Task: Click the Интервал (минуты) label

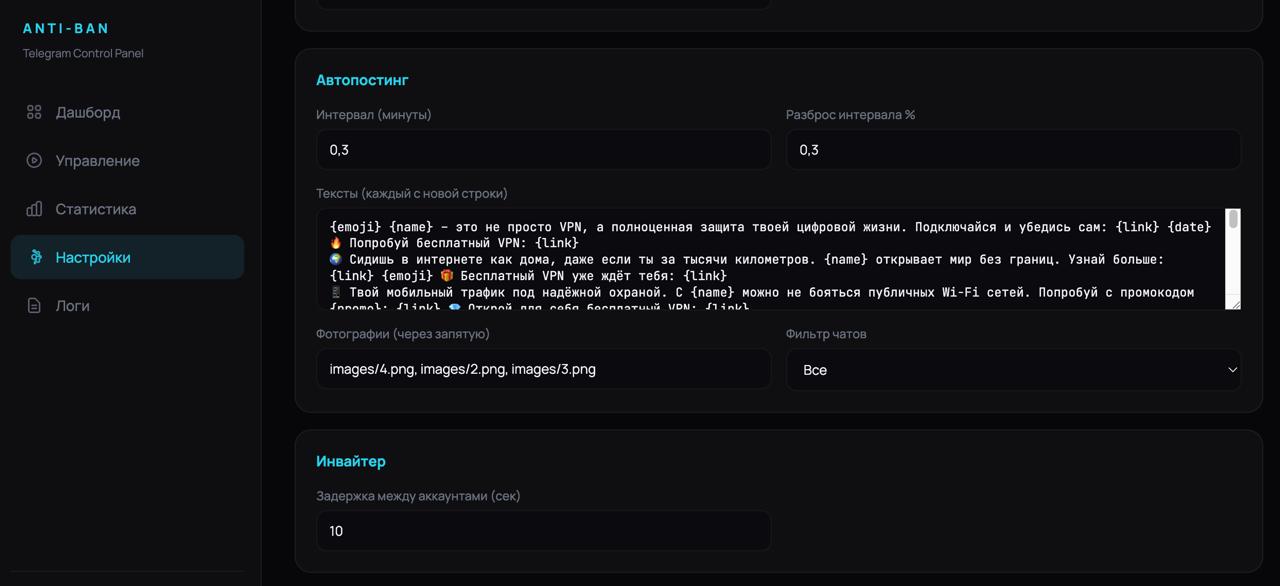Action: click(374, 115)
